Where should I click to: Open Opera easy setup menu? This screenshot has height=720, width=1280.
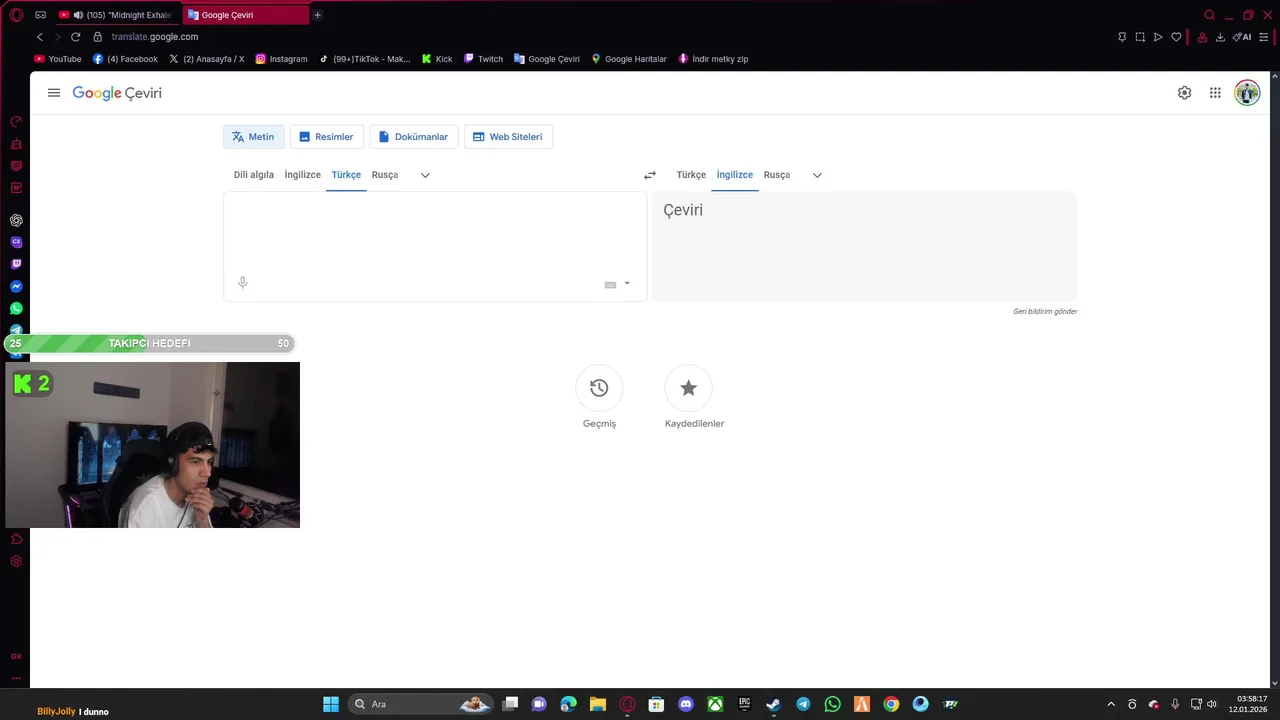click(x=1264, y=37)
